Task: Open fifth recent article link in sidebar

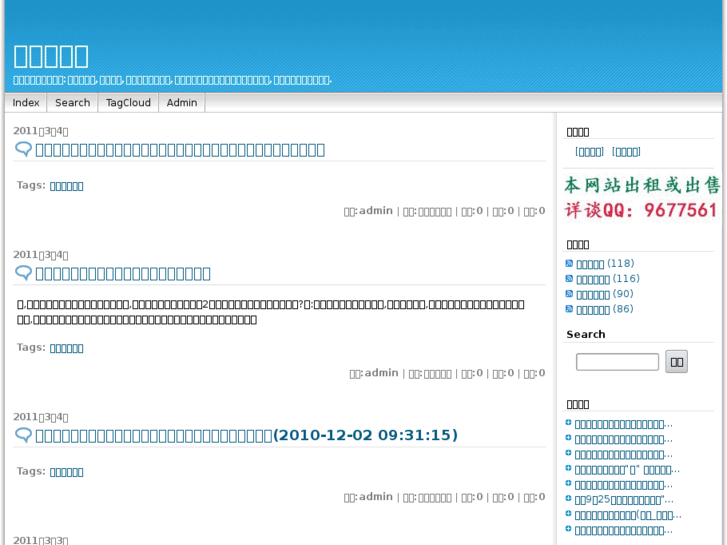Action: [x=624, y=486]
